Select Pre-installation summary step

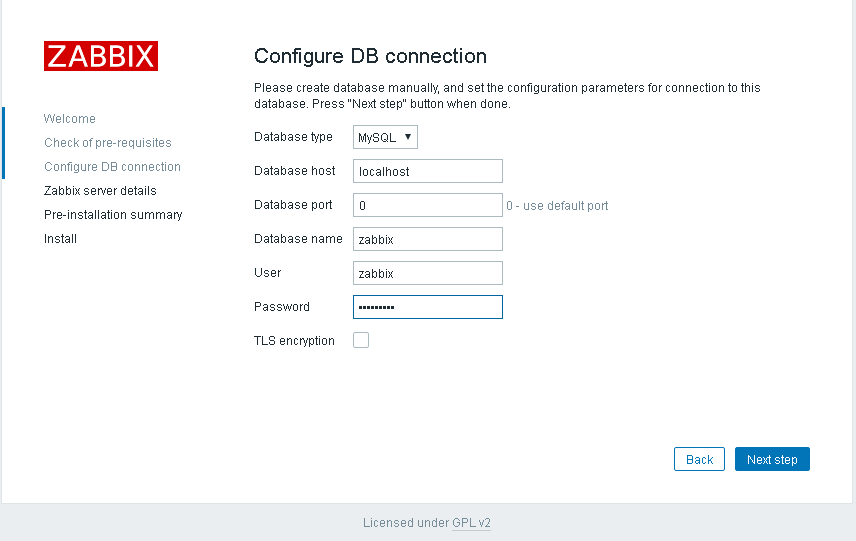coord(113,215)
